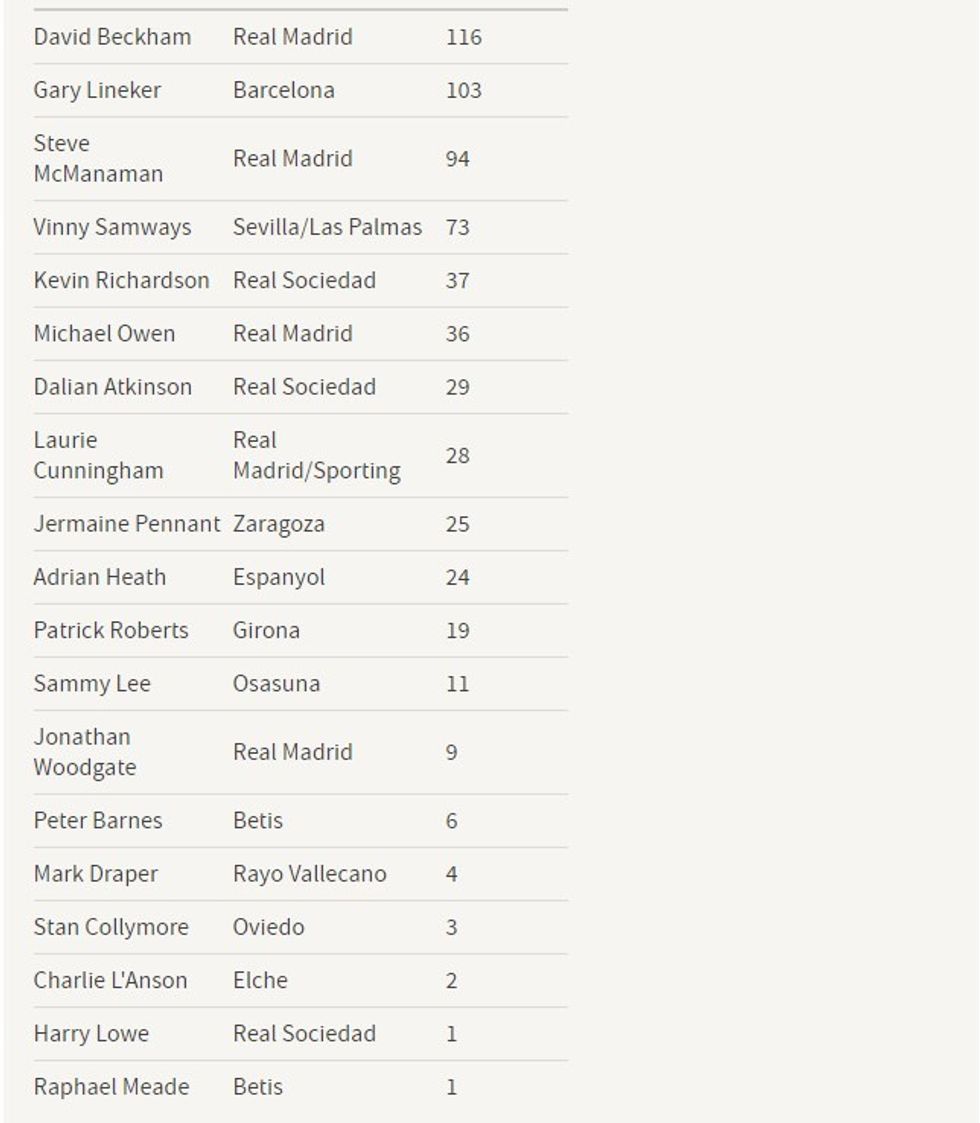Select the Real Madrid/Sporting club cell
The image size is (980, 1123).
point(316,456)
